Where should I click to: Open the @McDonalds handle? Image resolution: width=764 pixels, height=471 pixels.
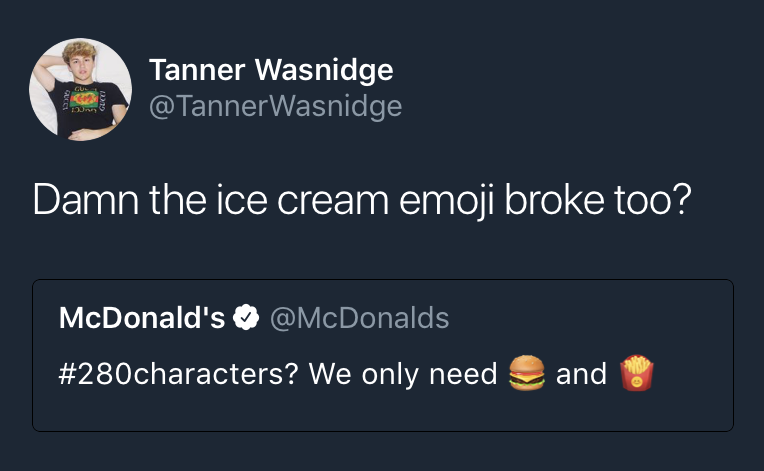(x=360, y=318)
